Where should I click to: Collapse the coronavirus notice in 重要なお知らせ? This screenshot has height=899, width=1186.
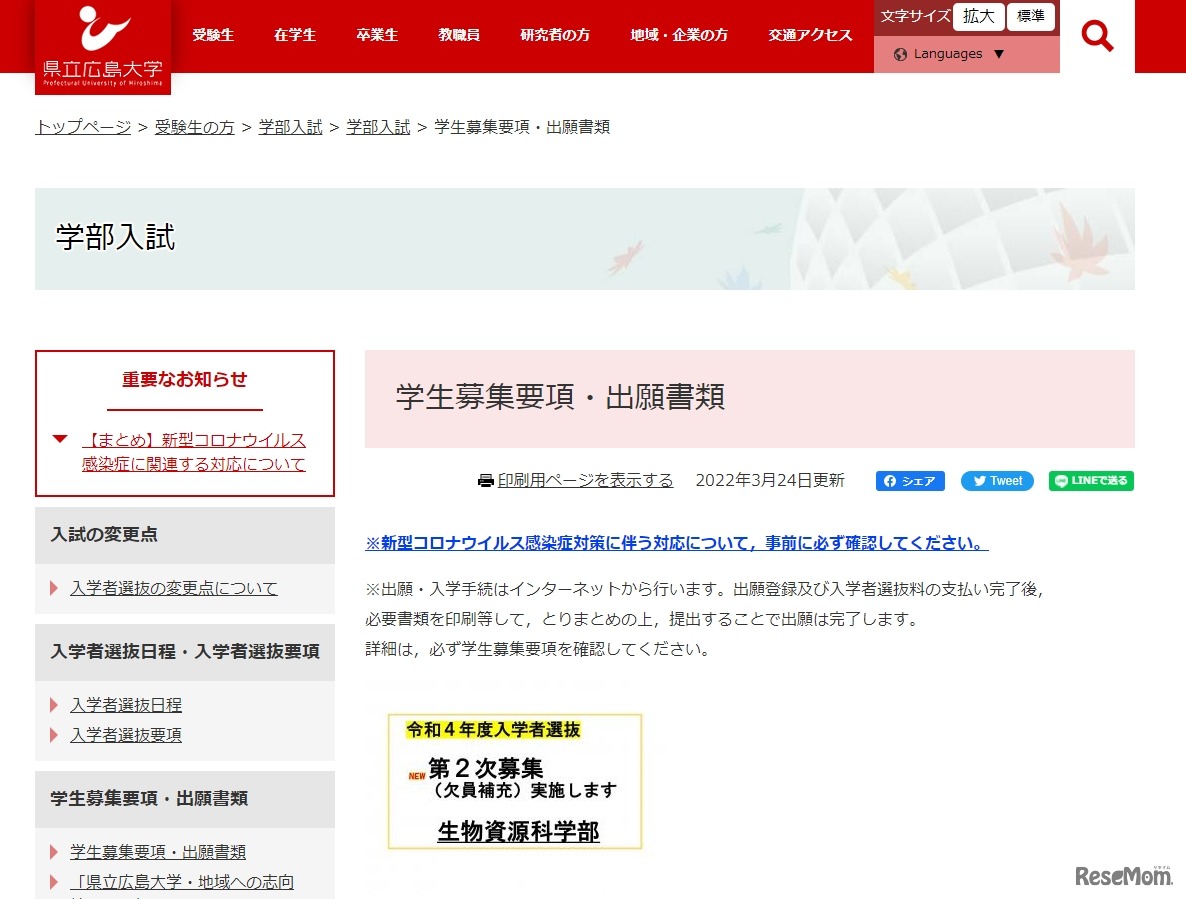coord(60,440)
